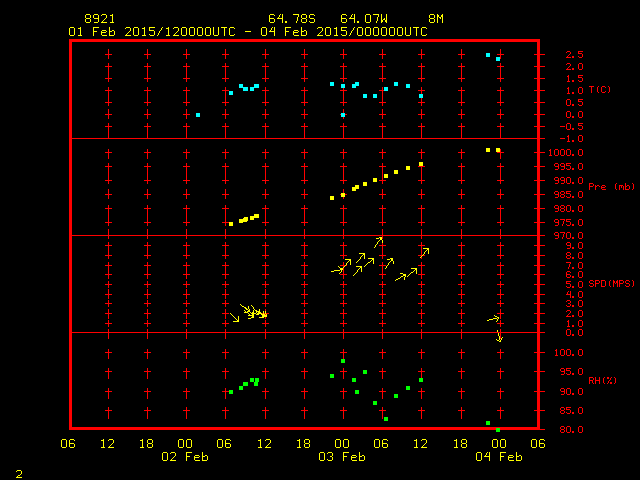Click the downward wind arrow at 04 Feb

pos(499,336)
